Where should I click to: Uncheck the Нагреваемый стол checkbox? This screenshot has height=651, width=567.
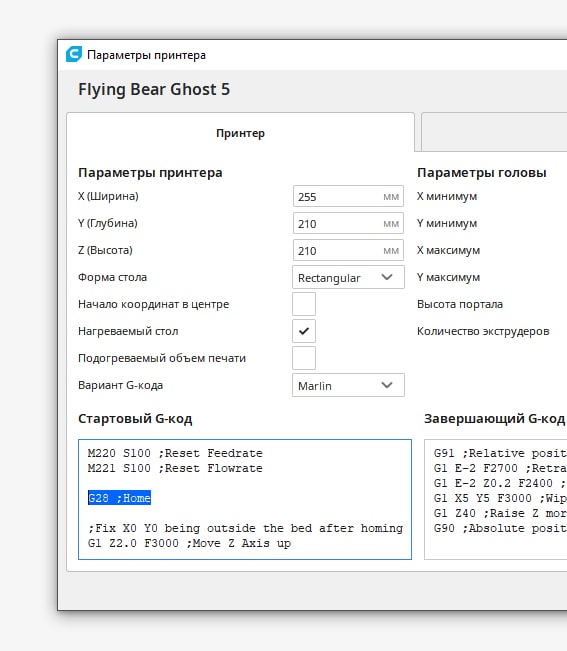point(304,331)
